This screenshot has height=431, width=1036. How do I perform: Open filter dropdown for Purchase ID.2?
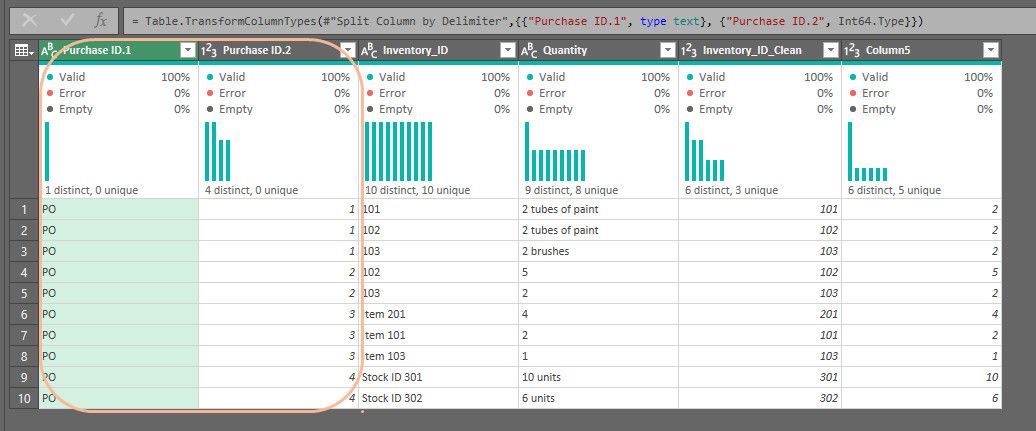tap(348, 50)
